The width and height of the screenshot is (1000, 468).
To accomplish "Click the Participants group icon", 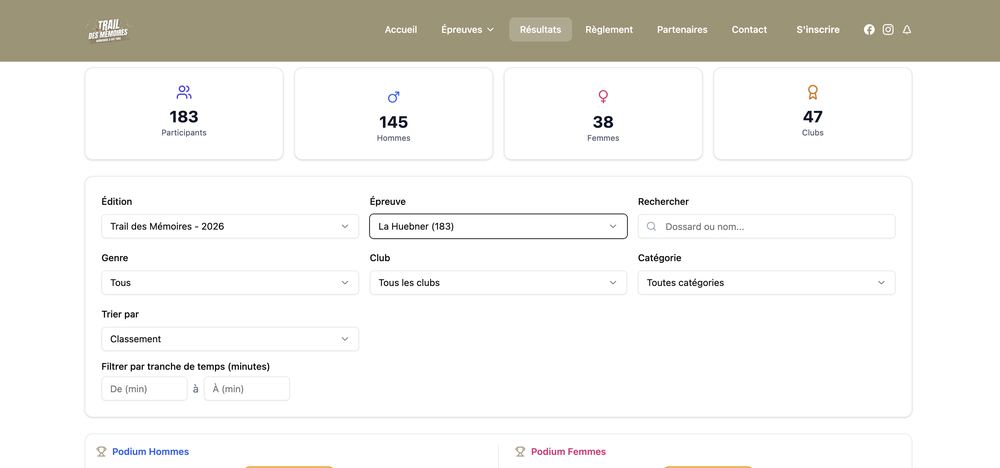I will (184, 92).
